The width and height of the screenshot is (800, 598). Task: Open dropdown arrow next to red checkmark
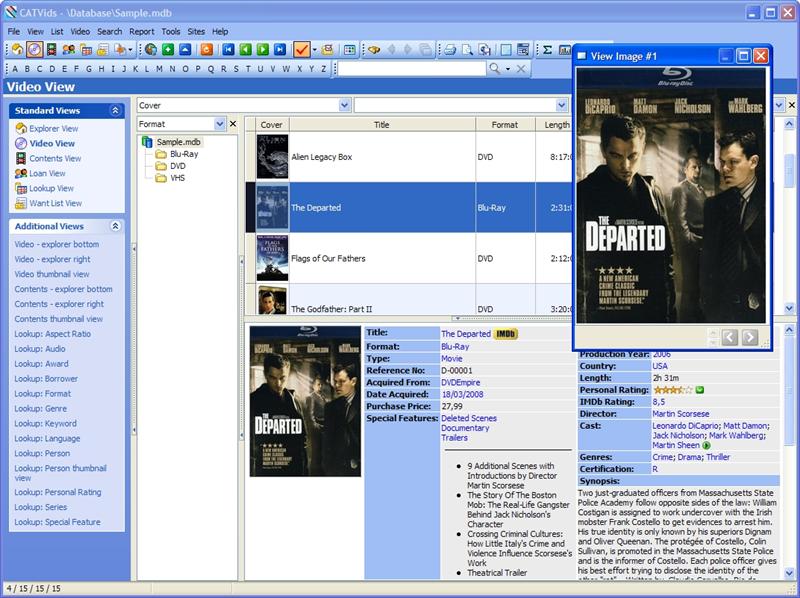pos(314,49)
